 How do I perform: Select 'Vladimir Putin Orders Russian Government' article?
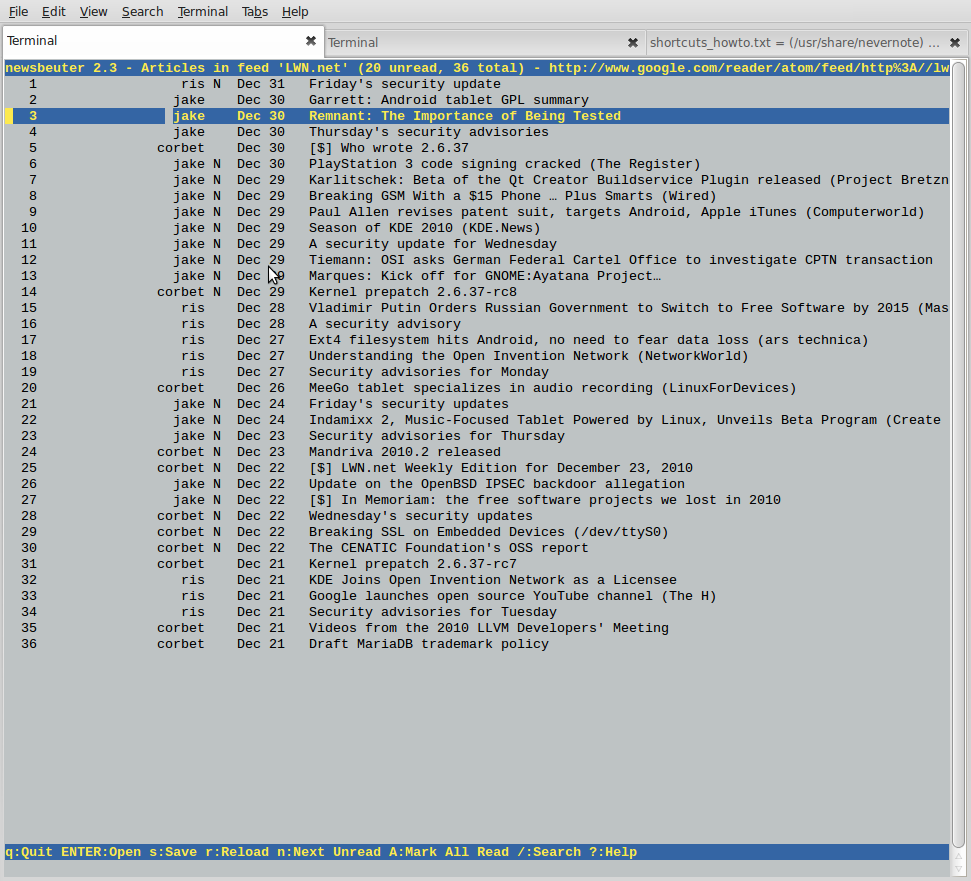pos(477,308)
